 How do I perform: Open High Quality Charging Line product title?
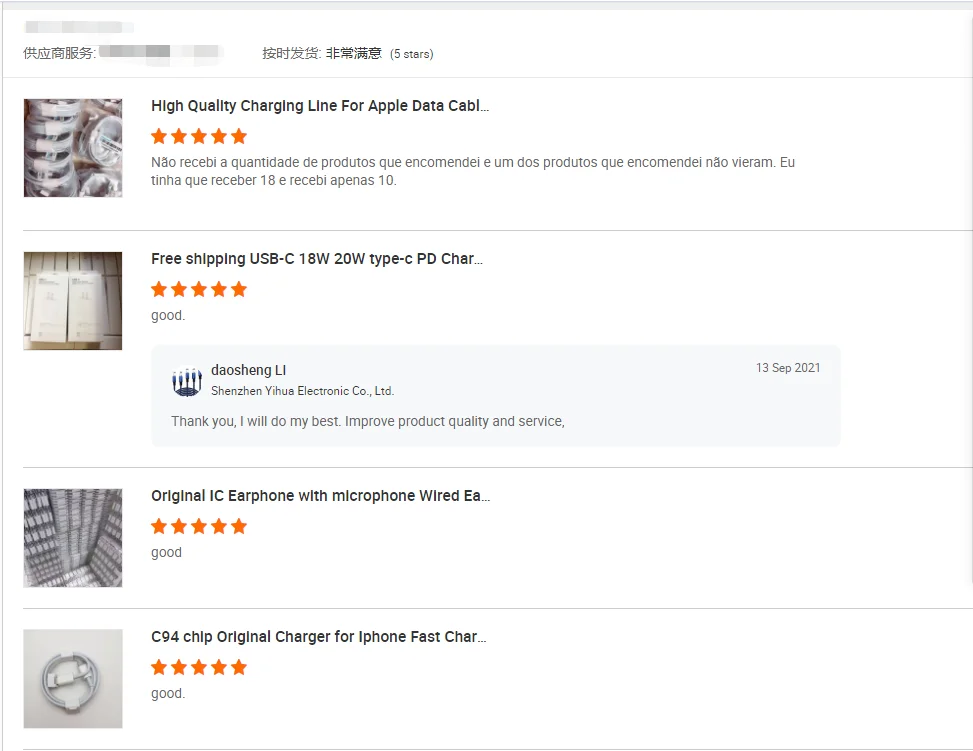click(x=320, y=106)
